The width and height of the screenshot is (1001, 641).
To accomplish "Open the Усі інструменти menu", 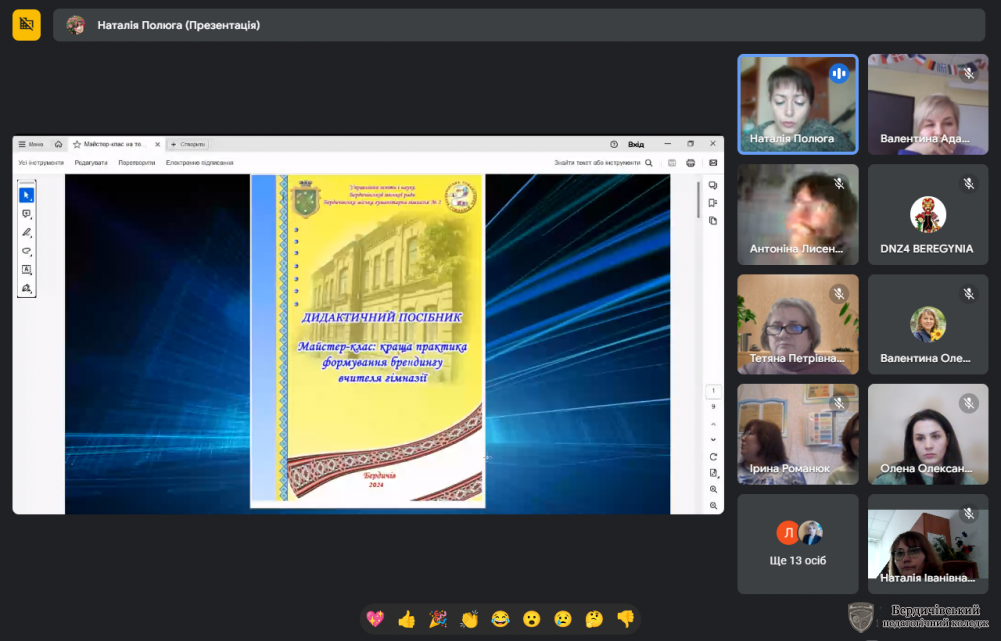I will (x=41, y=162).
